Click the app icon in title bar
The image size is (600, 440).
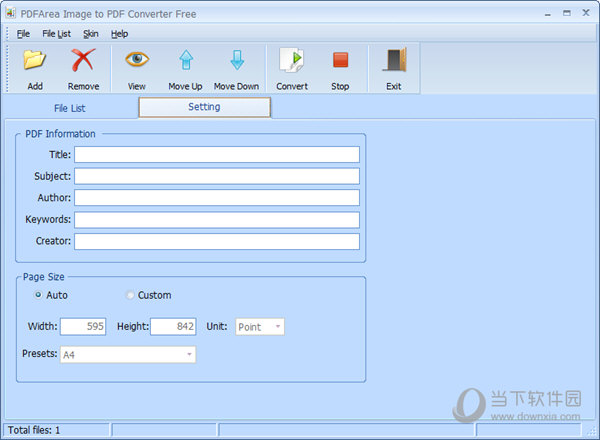tap(10, 13)
